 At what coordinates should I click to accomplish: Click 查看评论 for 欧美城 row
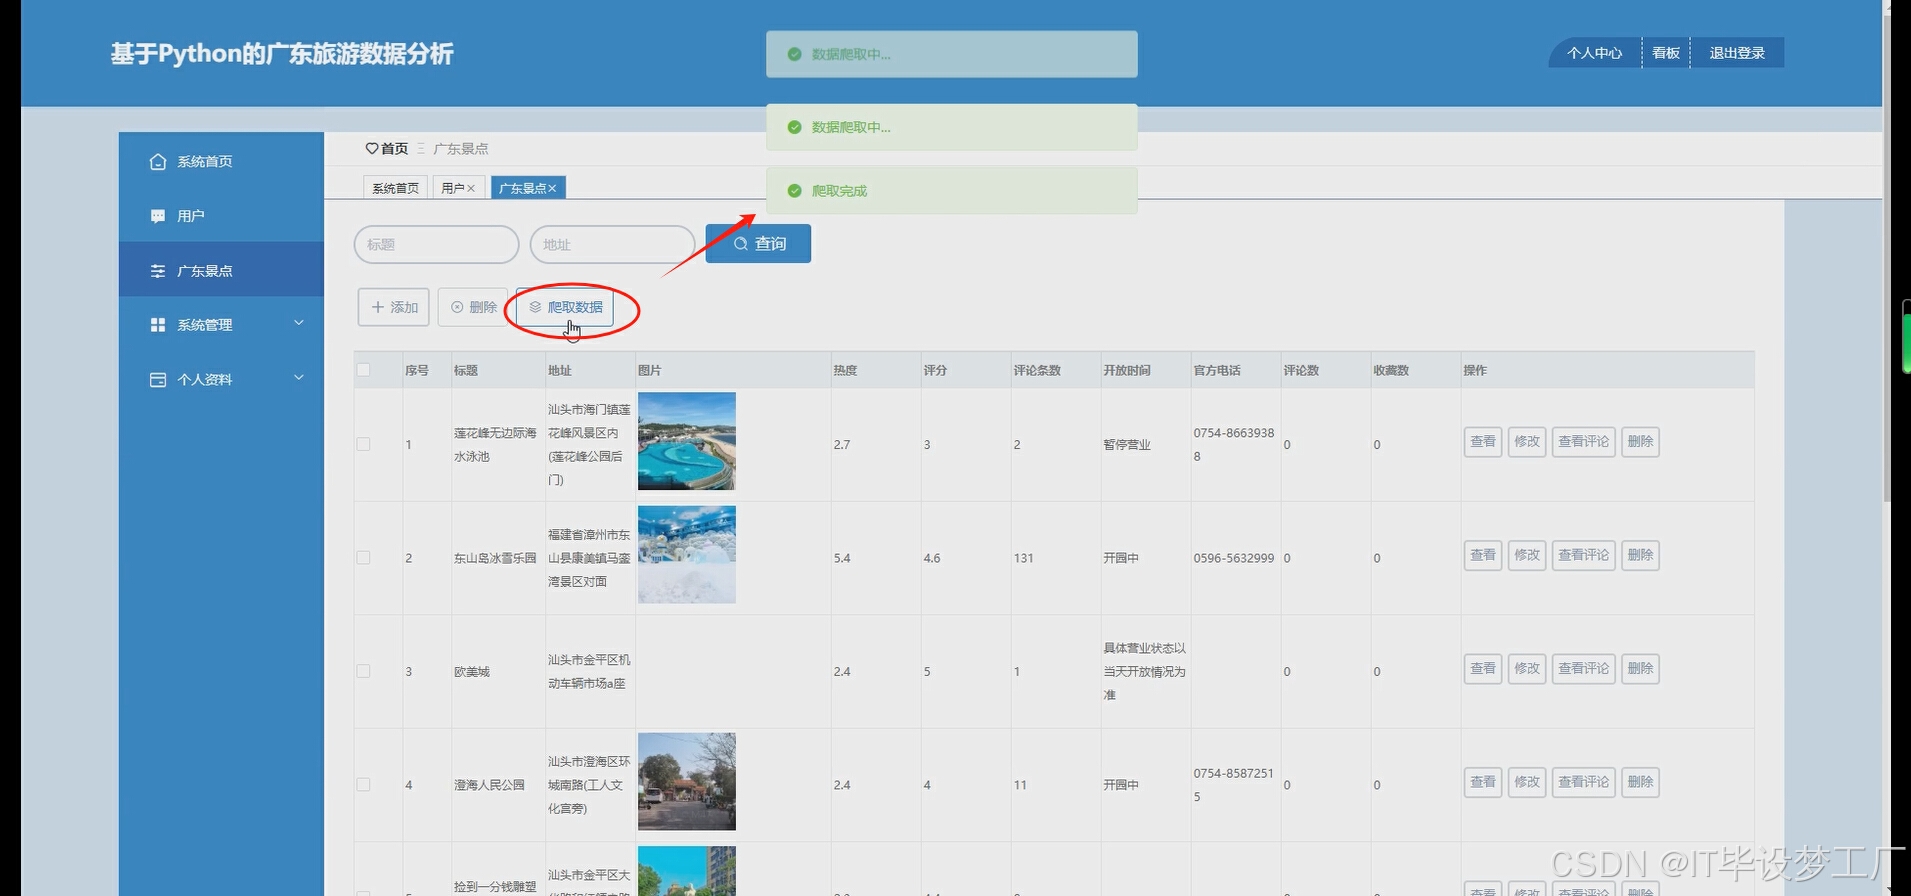pyautogui.click(x=1584, y=669)
